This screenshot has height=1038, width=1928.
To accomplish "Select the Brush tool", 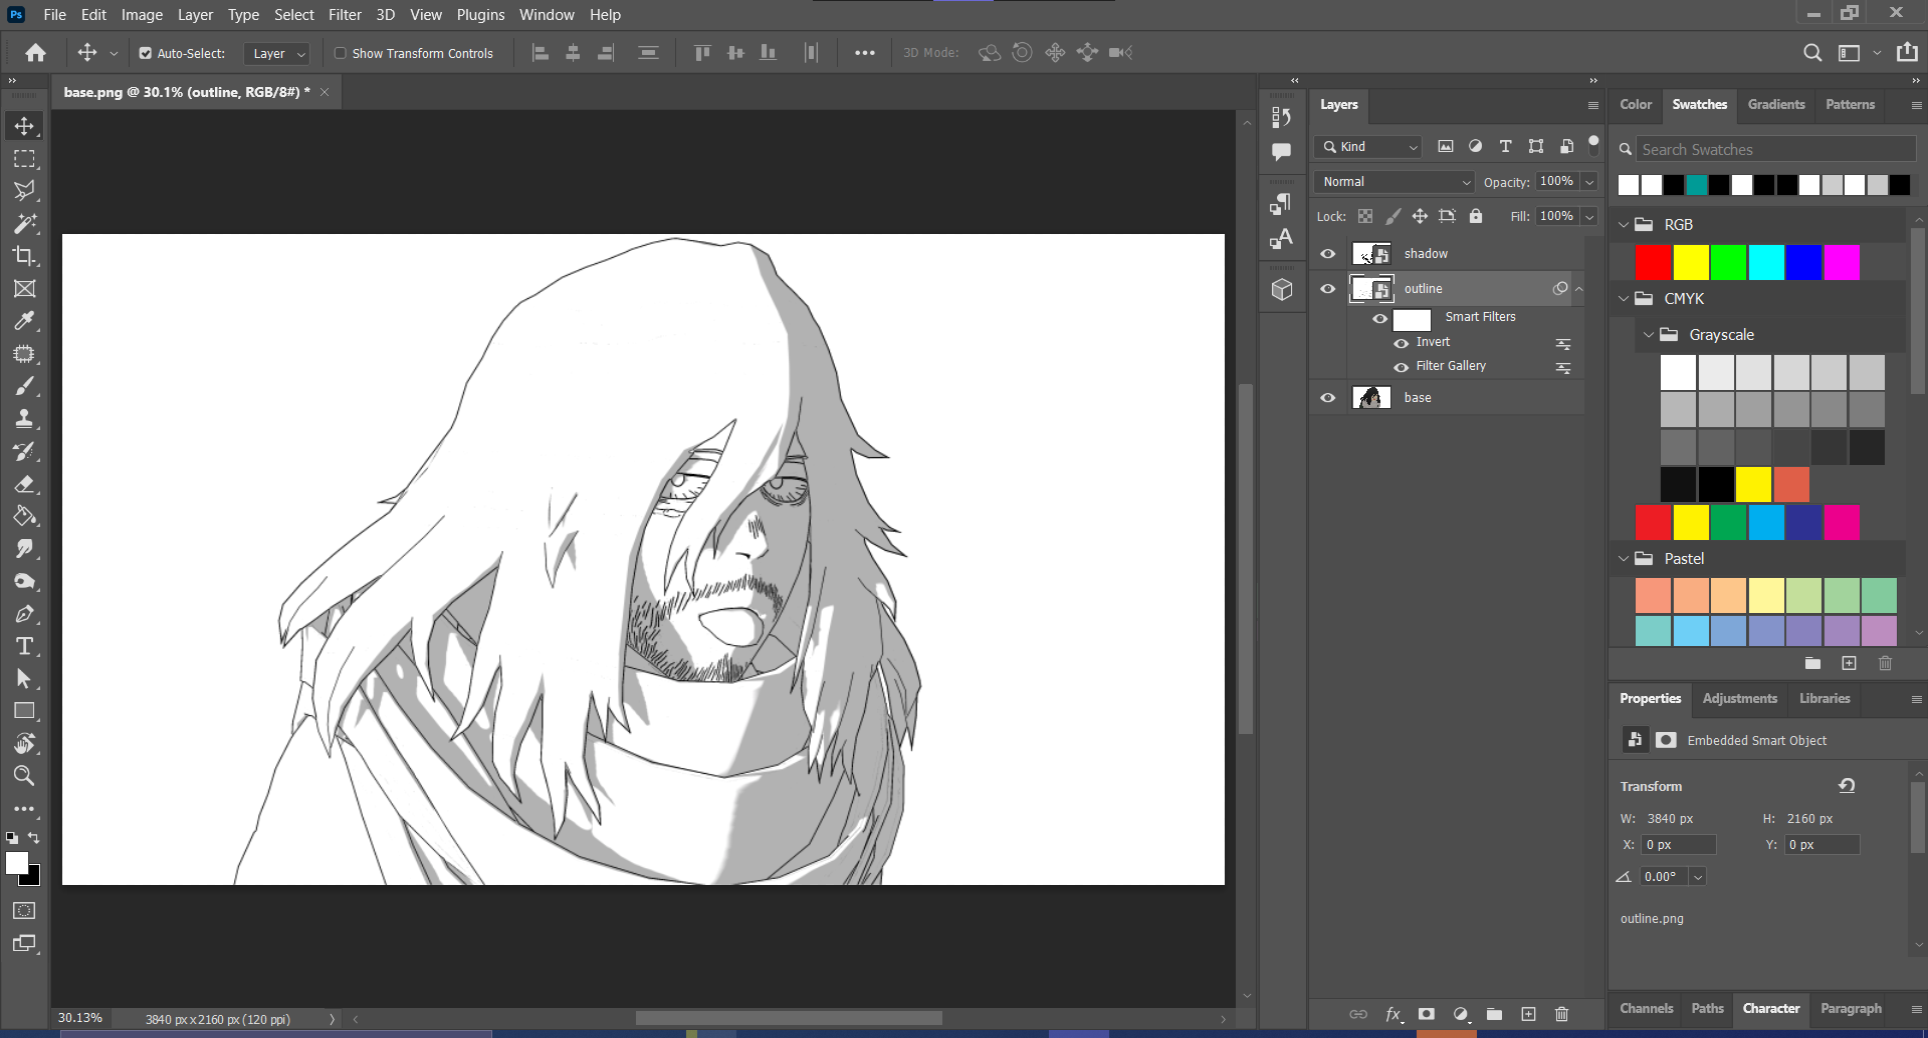I will point(24,386).
